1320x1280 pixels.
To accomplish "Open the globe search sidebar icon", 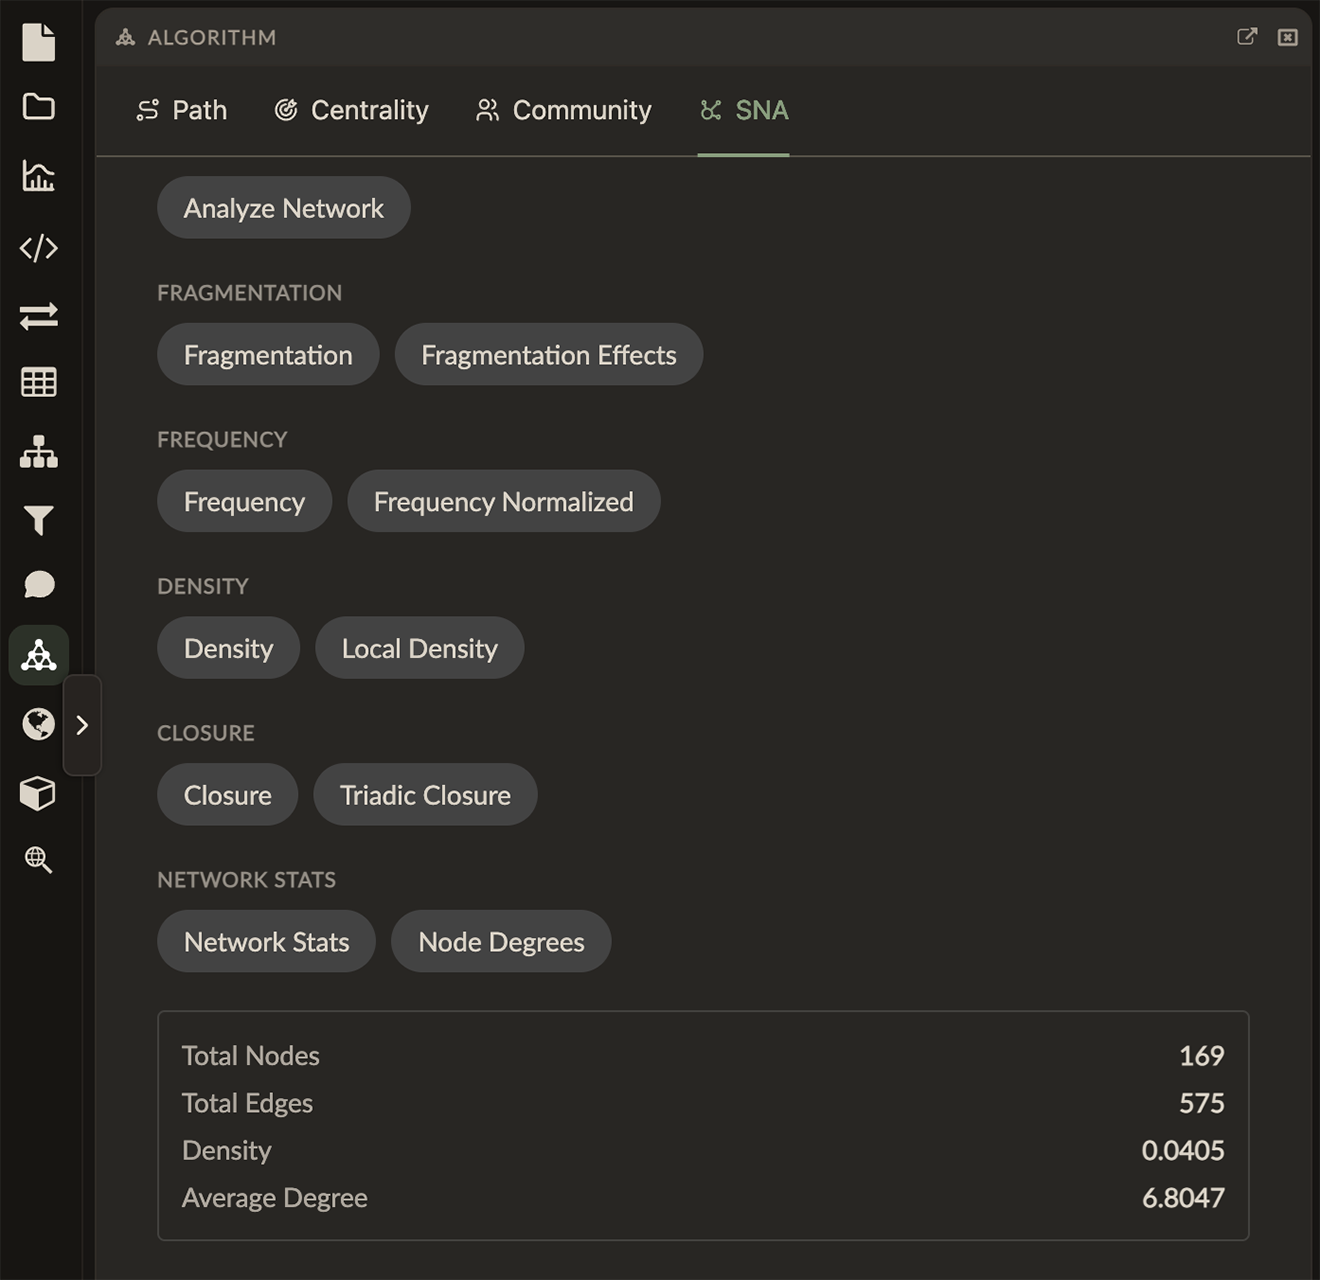I will click(x=38, y=859).
